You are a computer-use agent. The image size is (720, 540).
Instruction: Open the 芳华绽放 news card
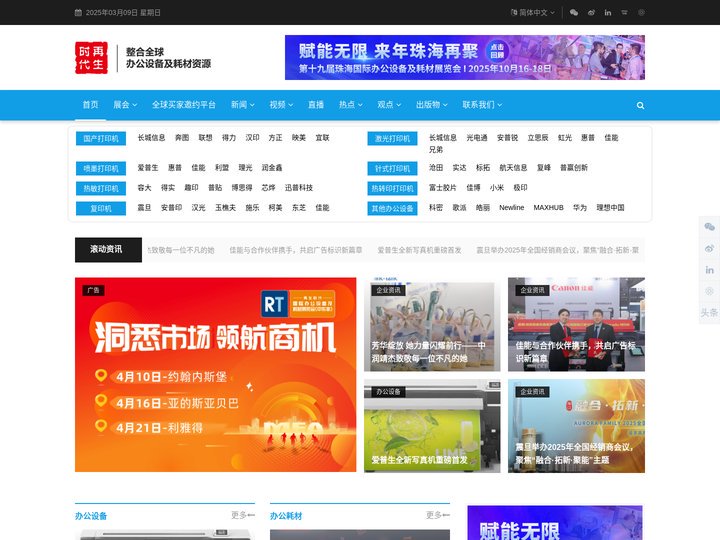(432, 324)
